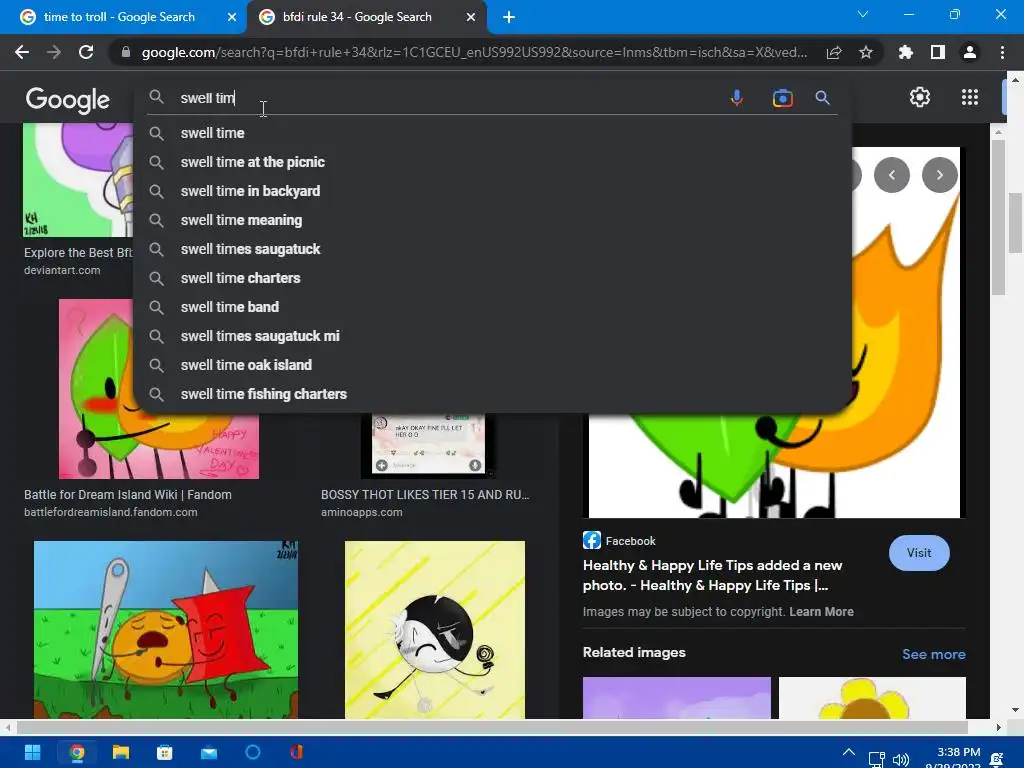The height and width of the screenshot is (768, 1024).
Task: Open 'BOSSY THOT LIKES TIER 15' result
Action: pyautogui.click(x=425, y=494)
